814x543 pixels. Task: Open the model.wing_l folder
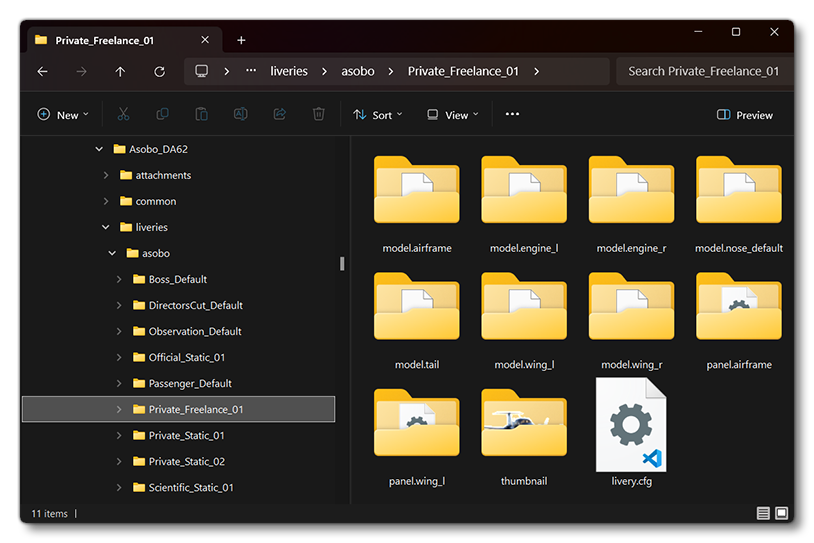pos(524,321)
